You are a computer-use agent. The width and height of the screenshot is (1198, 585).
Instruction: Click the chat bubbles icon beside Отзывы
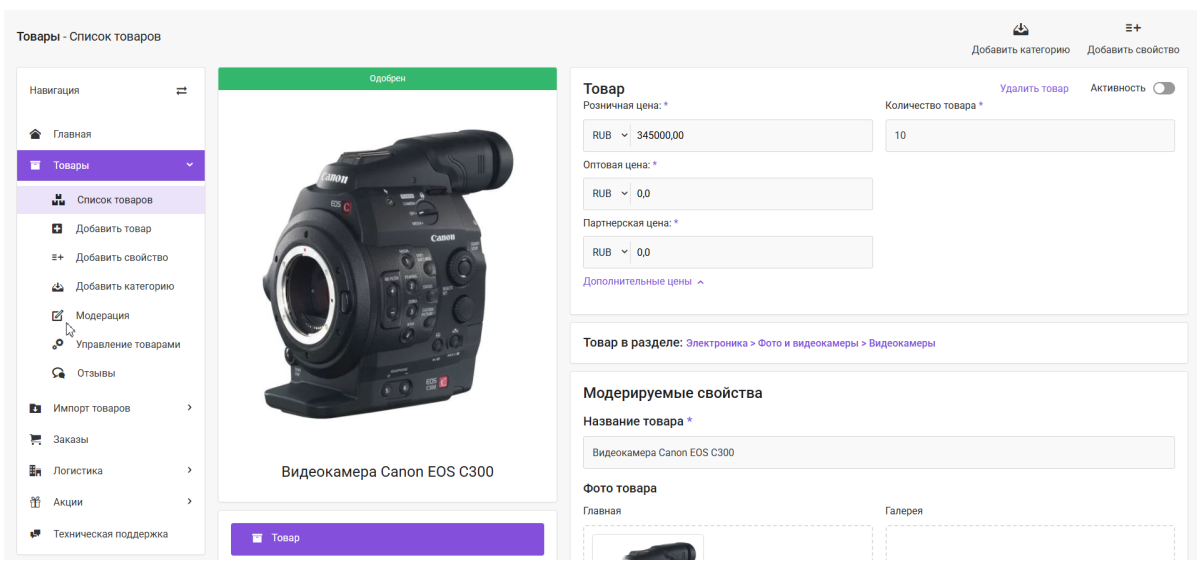click(x=58, y=373)
